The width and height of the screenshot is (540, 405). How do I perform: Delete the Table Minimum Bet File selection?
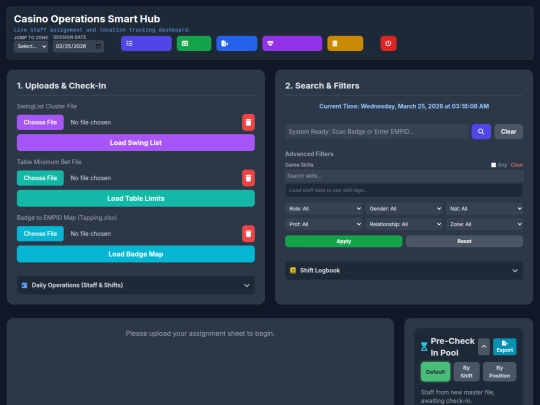(248, 178)
